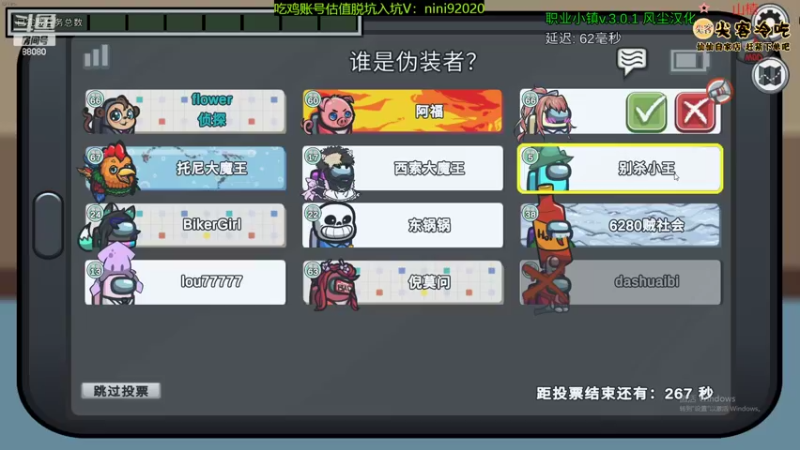Image resolution: width=800 pixels, height=450 pixels.
Task: Click the latency text 延迟: 62毫秒
Action: click(583, 38)
